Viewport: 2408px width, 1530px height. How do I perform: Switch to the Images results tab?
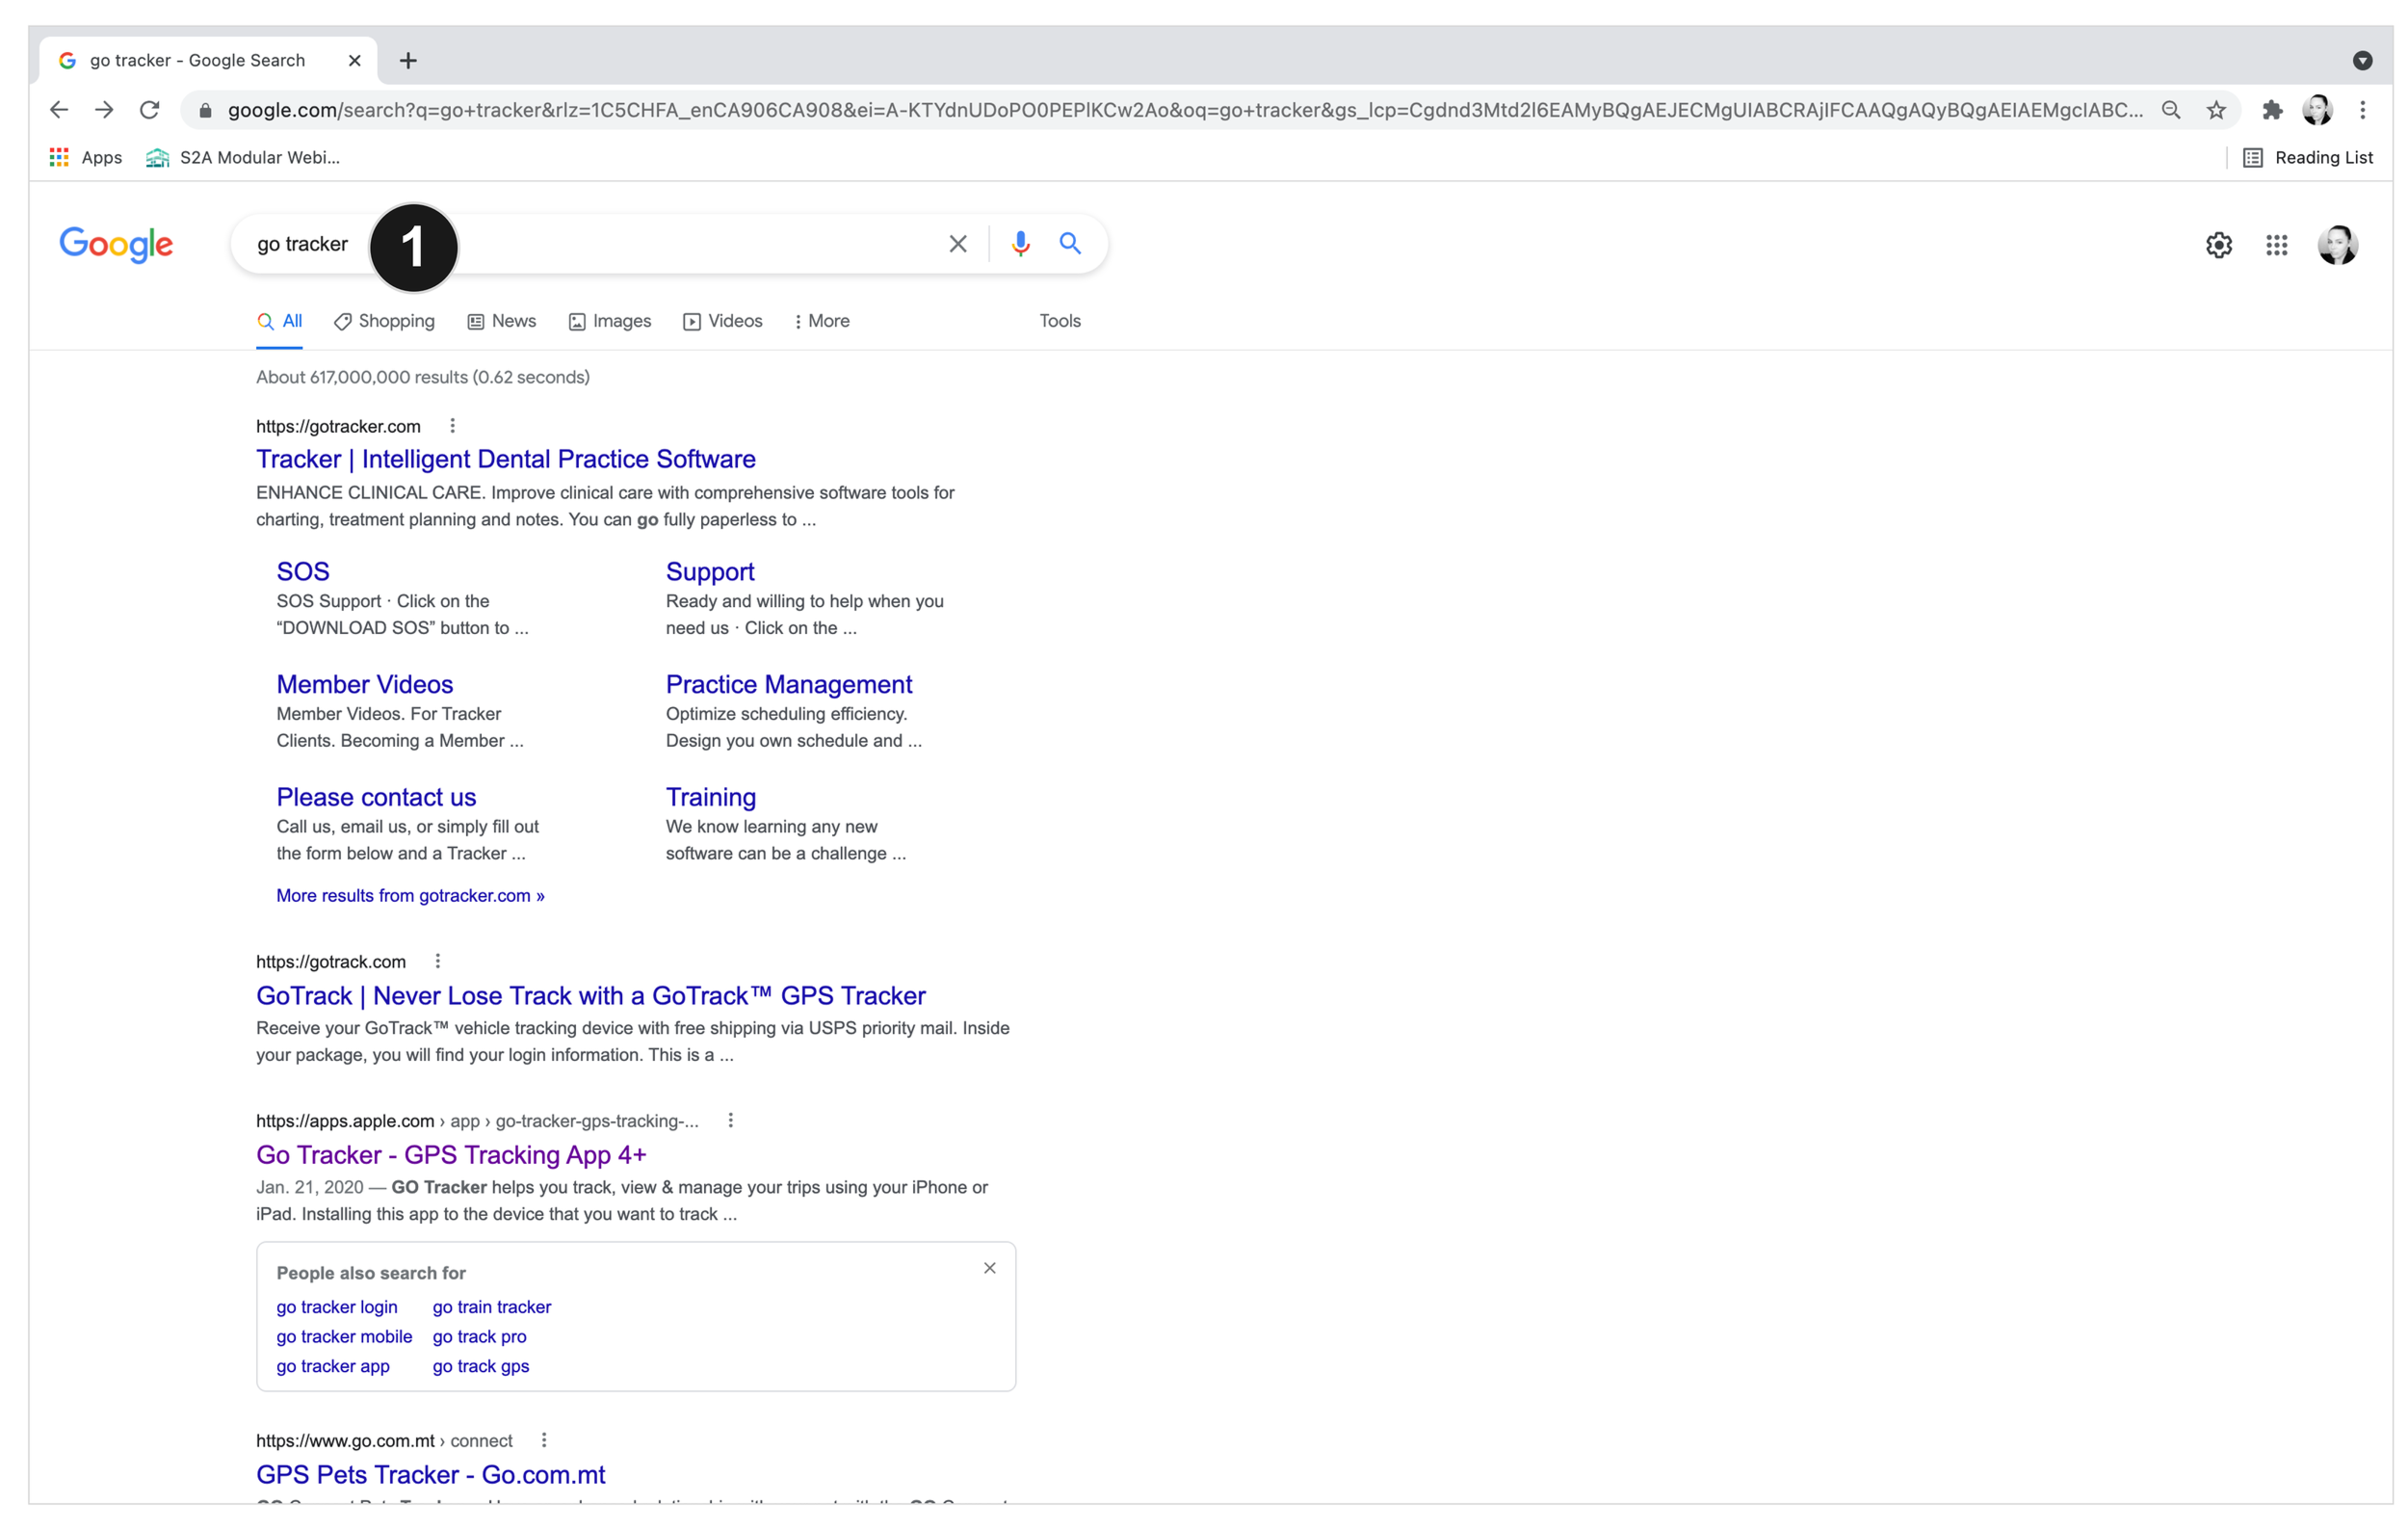(610, 321)
